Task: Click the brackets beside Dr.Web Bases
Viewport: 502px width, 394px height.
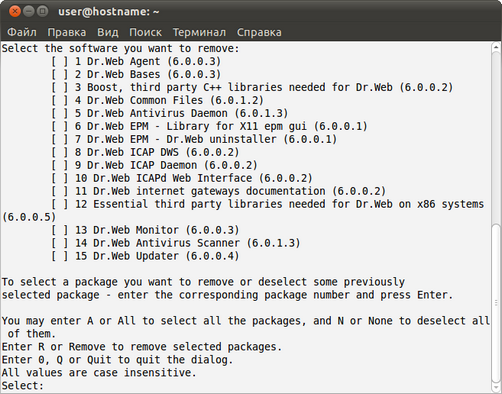Action: pos(60,74)
